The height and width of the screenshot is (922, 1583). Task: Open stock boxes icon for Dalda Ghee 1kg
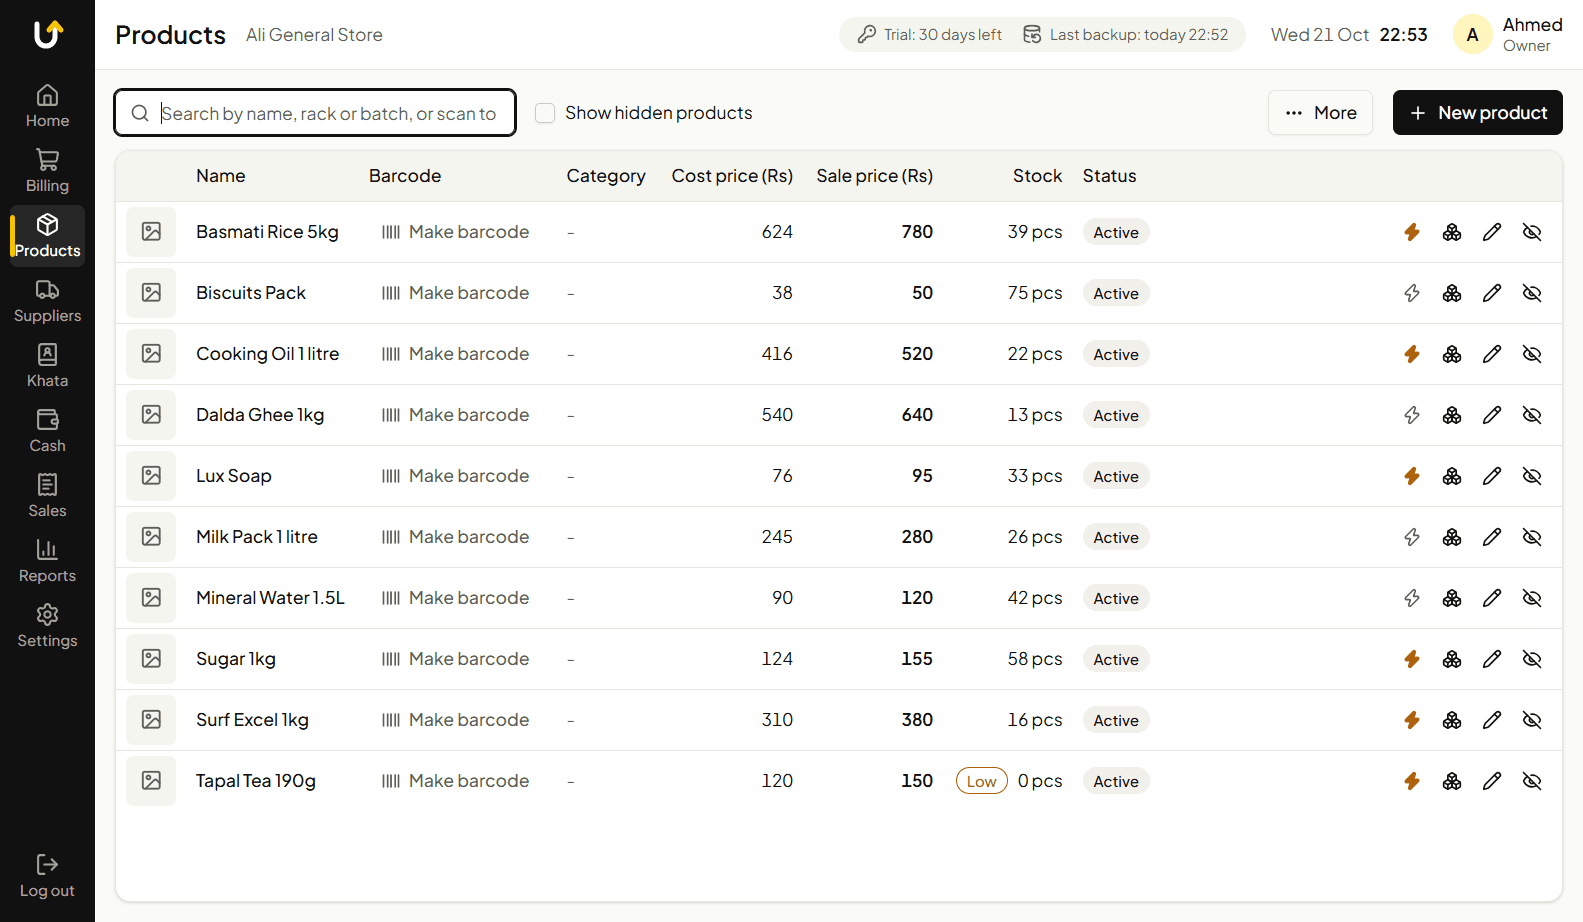[x=1452, y=415]
